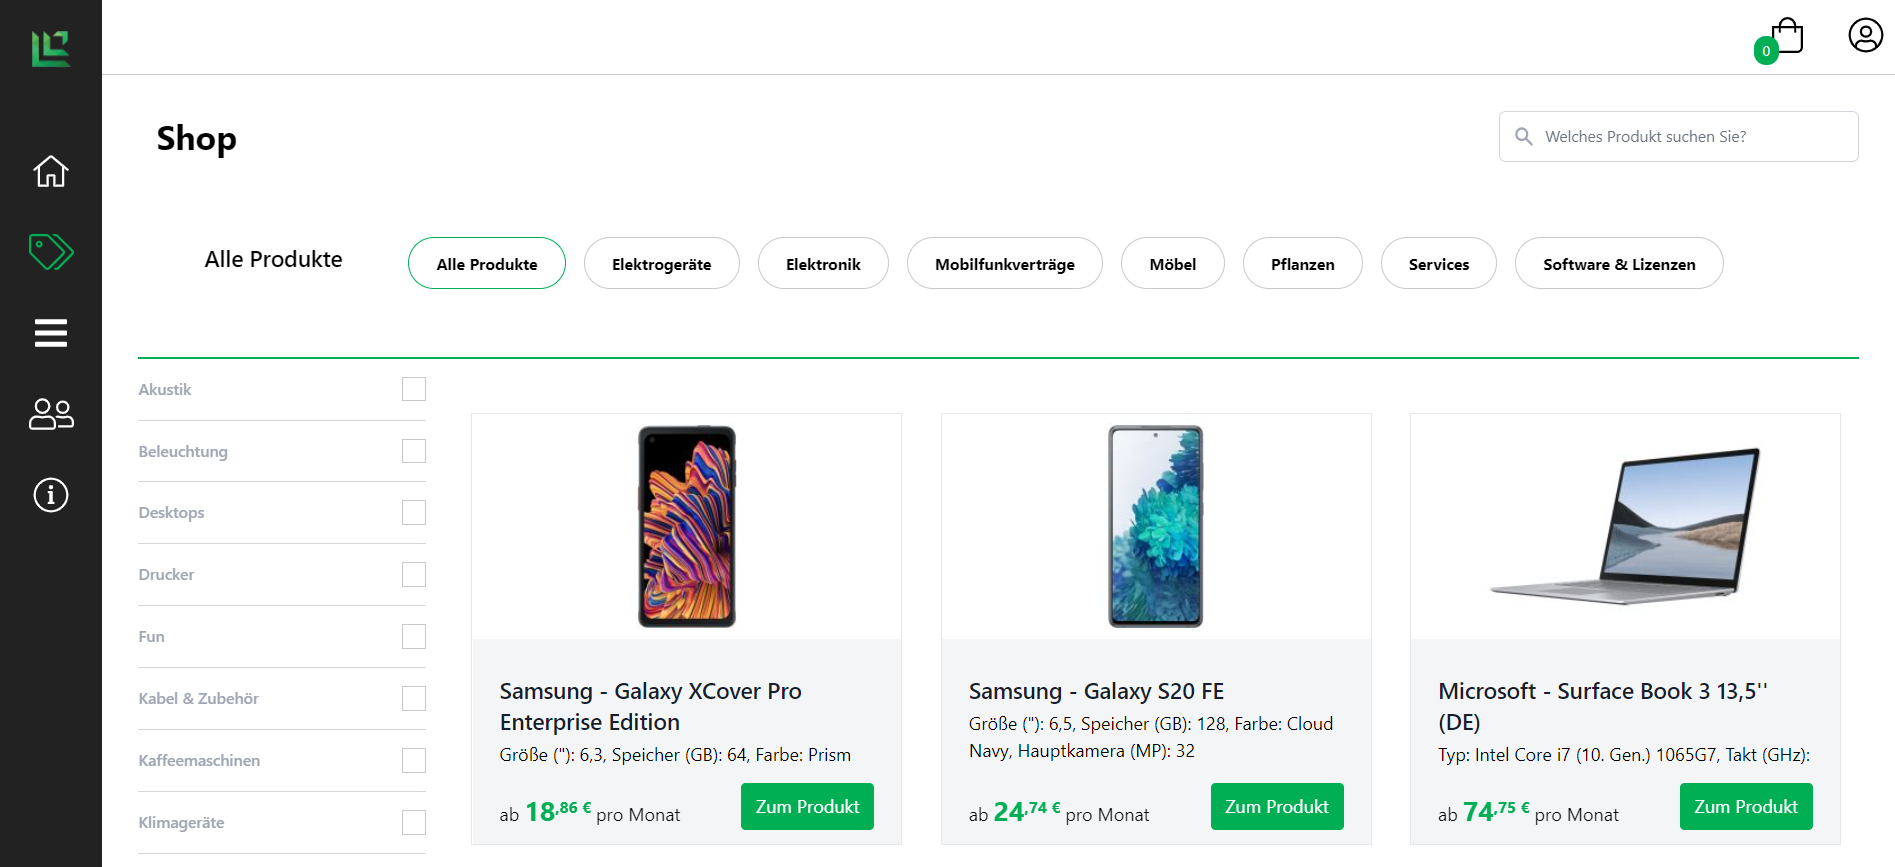Image resolution: width=1895 pixels, height=867 pixels.
Task: Open the Galaxy S20 FE product image
Action: (x=1155, y=527)
